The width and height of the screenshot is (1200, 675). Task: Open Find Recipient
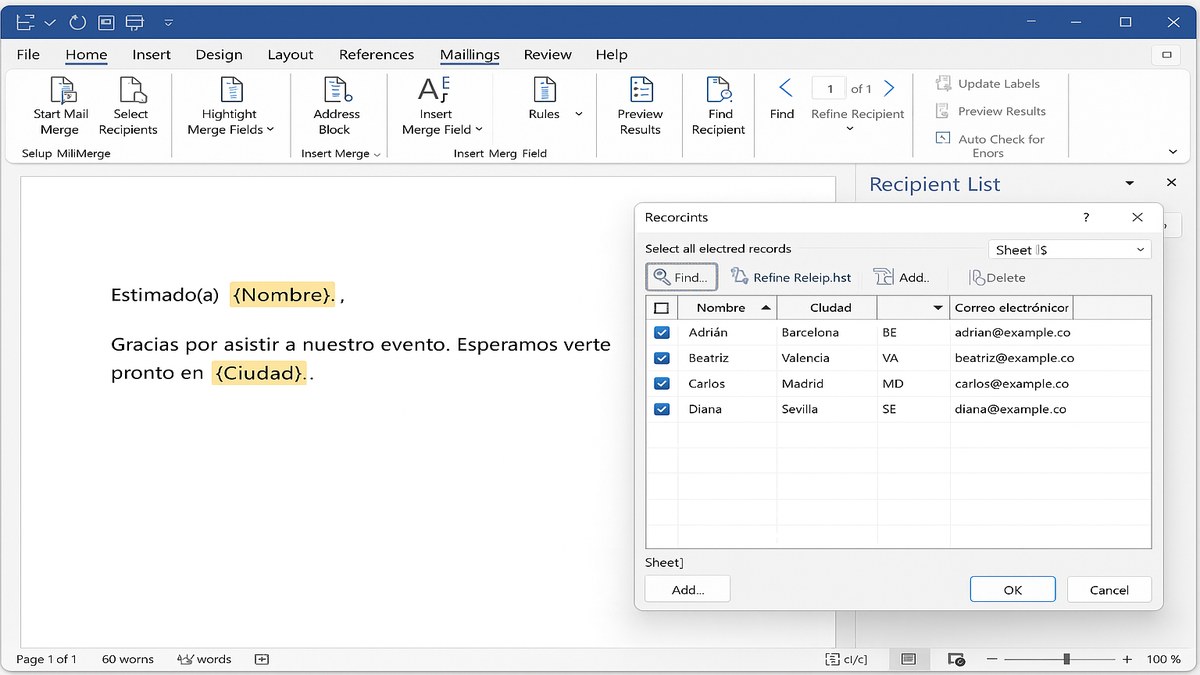click(717, 105)
